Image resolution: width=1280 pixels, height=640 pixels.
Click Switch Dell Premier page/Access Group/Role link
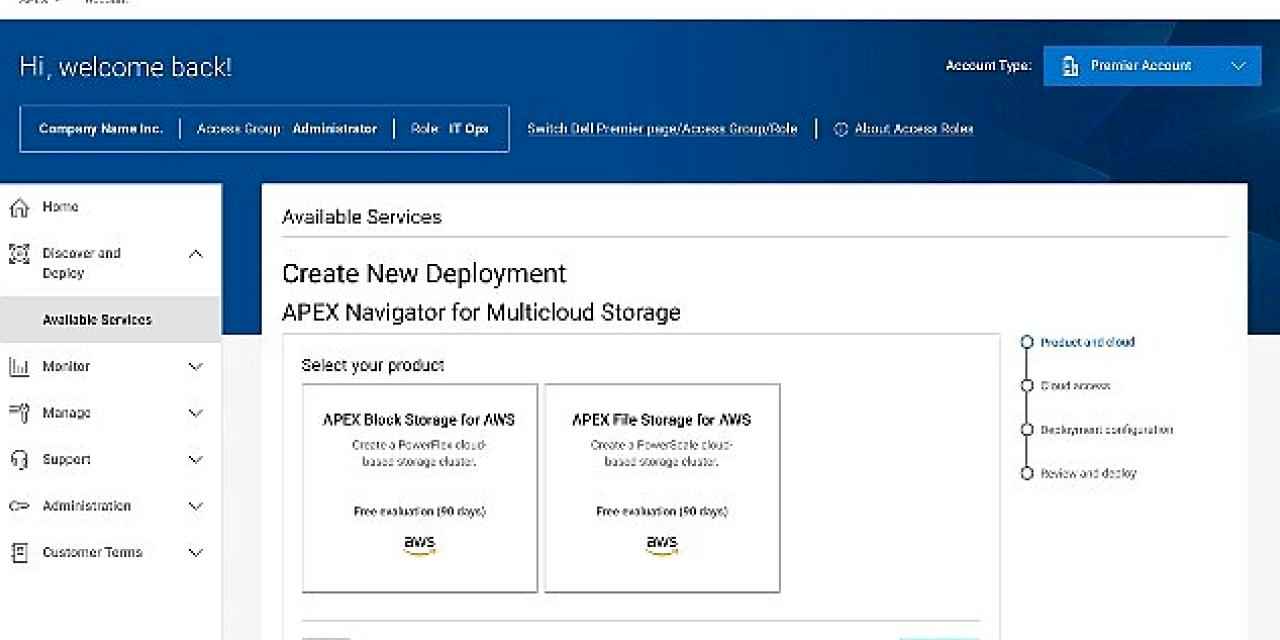pos(662,129)
